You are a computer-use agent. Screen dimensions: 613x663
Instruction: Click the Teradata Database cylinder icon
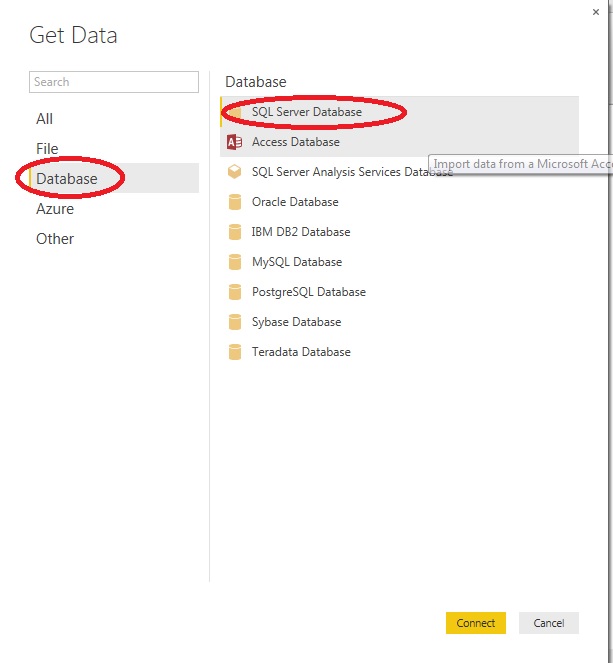pos(235,352)
